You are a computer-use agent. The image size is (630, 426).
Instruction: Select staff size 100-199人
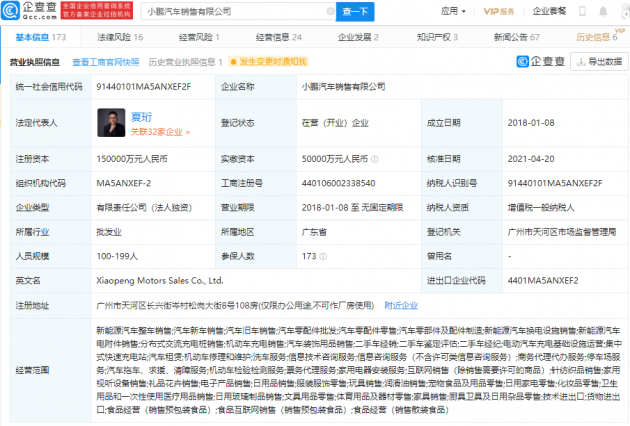[x=117, y=256]
